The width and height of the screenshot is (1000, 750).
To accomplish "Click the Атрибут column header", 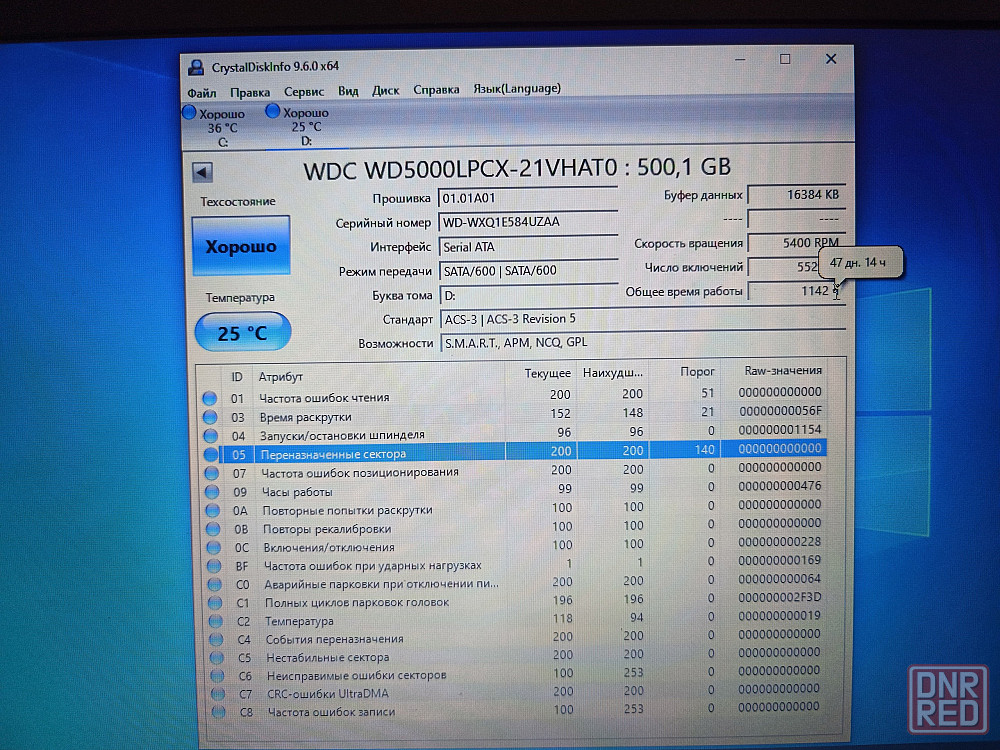I will click(x=281, y=377).
